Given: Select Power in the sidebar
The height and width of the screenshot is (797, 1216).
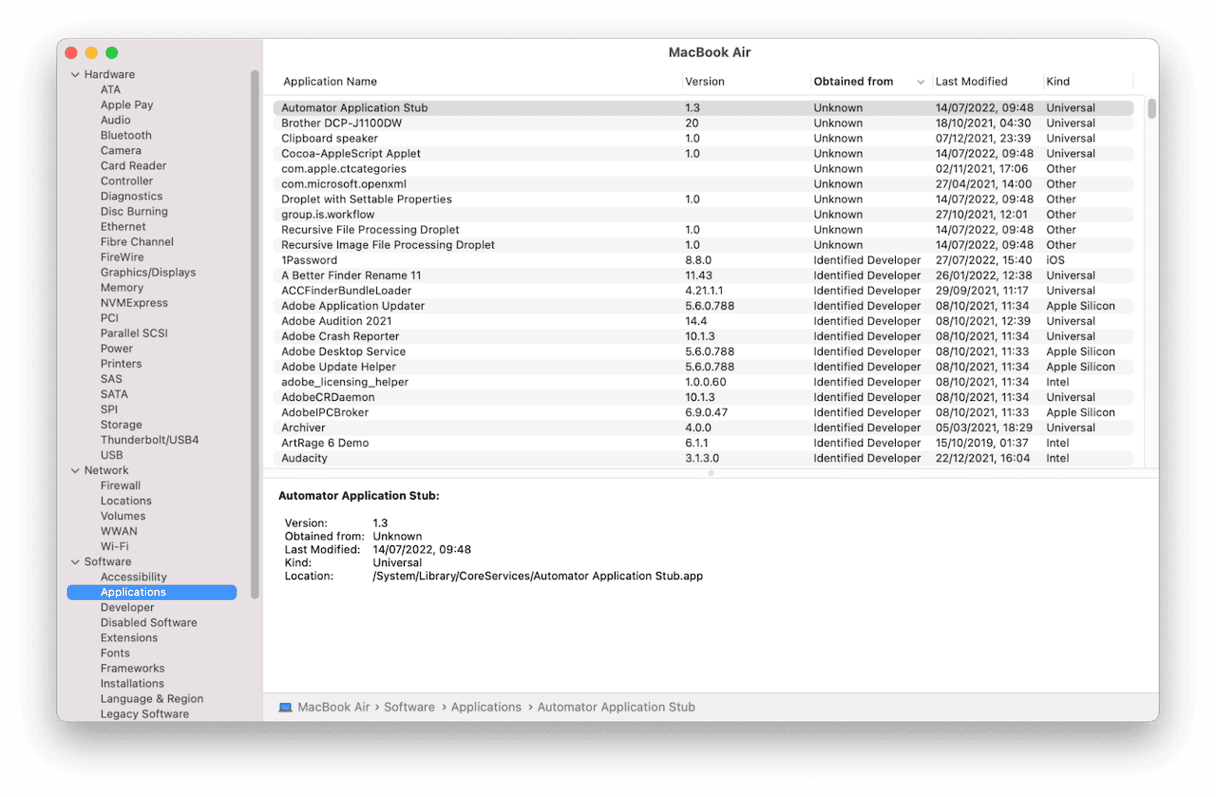Looking at the screenshot, I should point(116,349).
